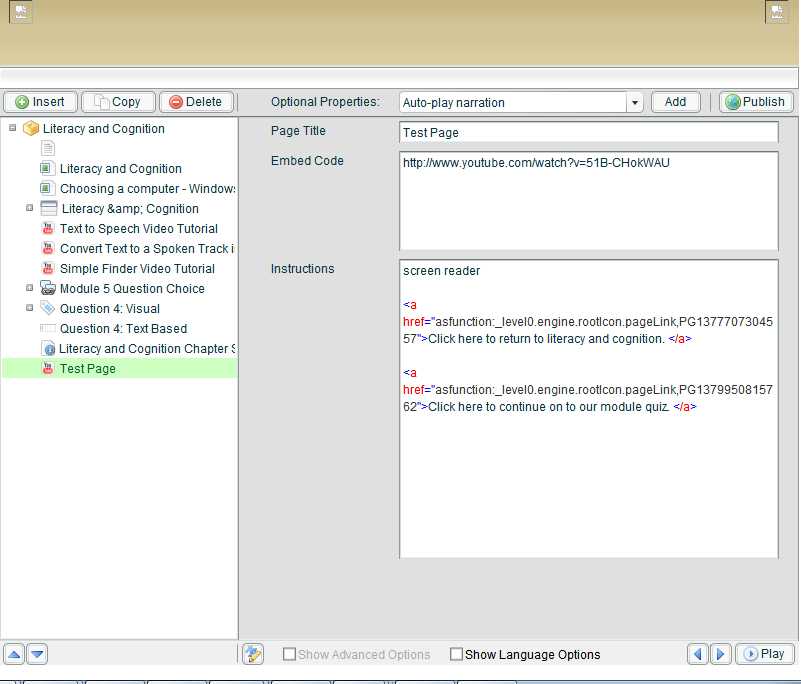Toggle Show Advanced Options checkbox

click(289, 654)
